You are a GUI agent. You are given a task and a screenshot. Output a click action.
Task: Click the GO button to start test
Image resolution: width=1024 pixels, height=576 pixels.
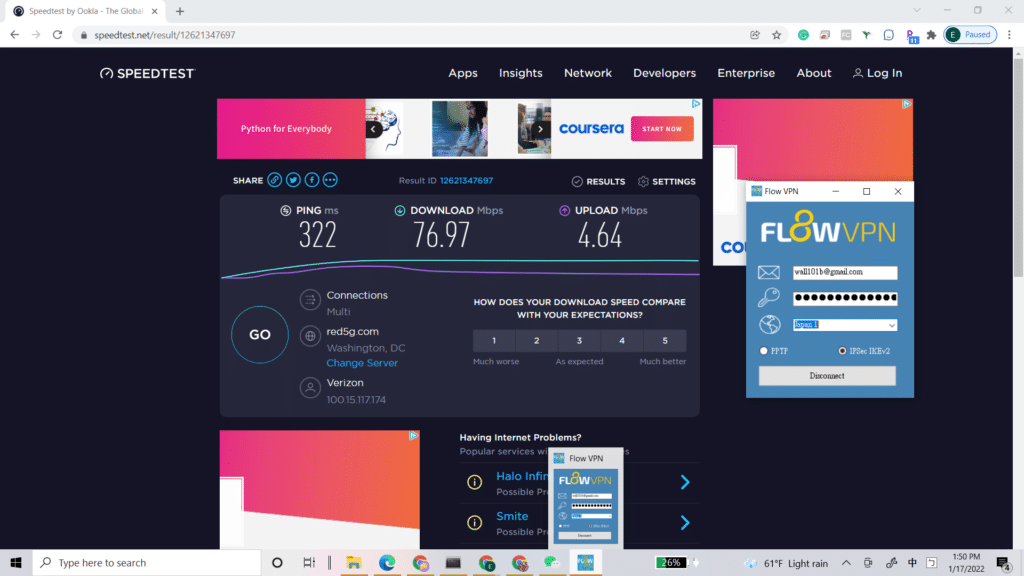pyautogui.click(x=260, y=334)
